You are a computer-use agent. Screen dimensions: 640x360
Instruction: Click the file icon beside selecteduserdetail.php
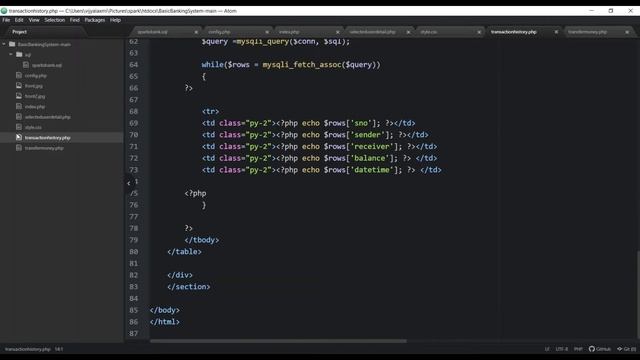(x=19, y=117)
